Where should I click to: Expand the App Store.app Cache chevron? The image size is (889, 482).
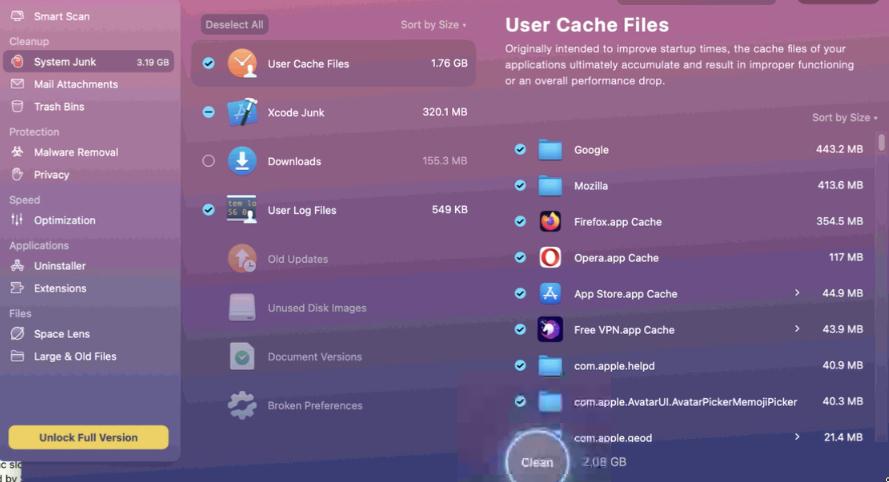(797, 293)
